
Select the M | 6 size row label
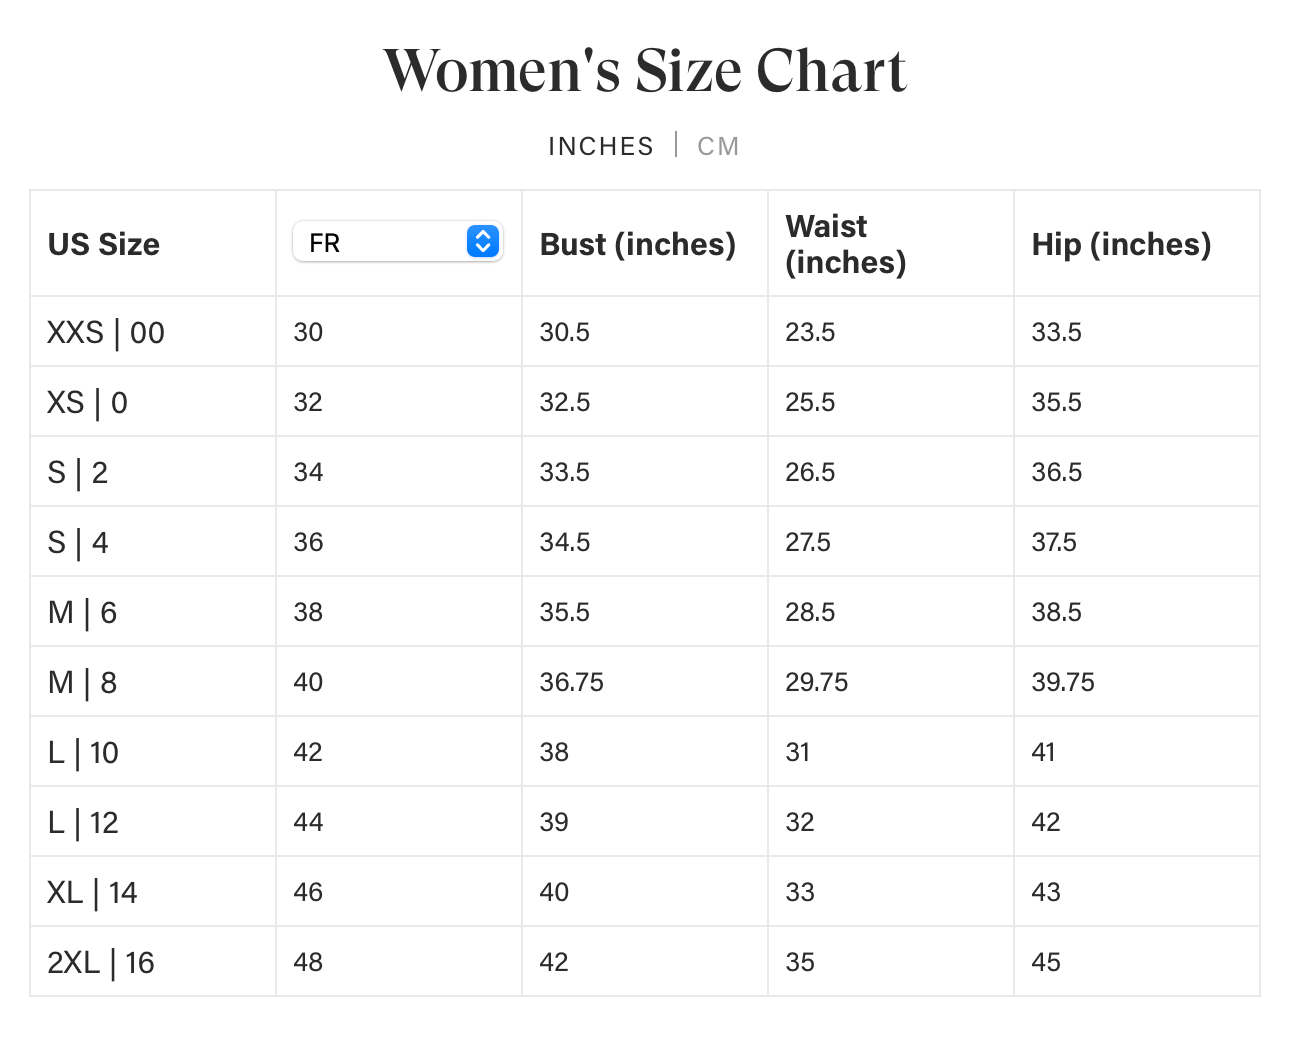82,612
